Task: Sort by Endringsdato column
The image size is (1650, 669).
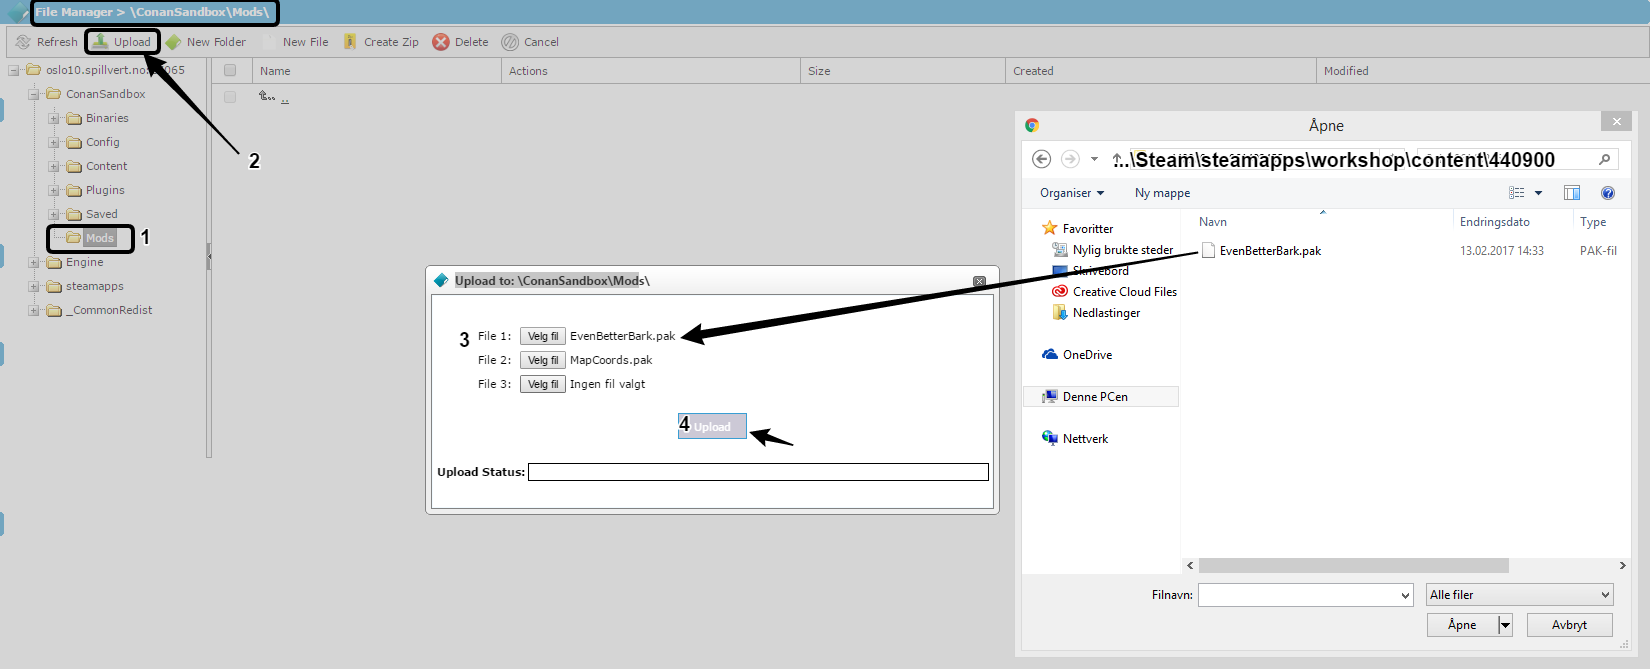Action: (1494, 222)
